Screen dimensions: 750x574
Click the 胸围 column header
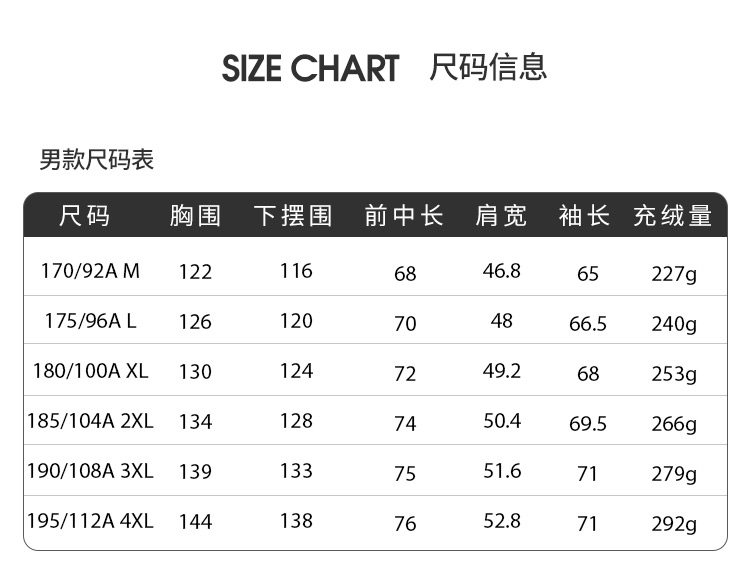[195, 215]
